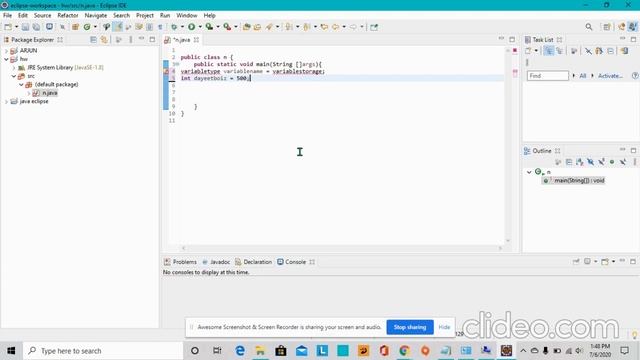Open the Run button dropdown arrow
This screenshot has width=640, height=360.
click(x=200, y=27)
